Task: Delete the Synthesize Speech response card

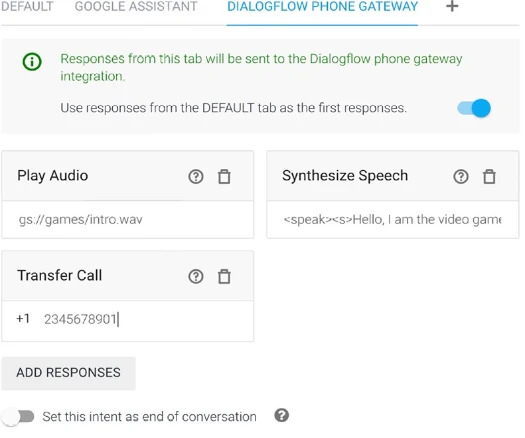Action: click(x=489, y=176)
